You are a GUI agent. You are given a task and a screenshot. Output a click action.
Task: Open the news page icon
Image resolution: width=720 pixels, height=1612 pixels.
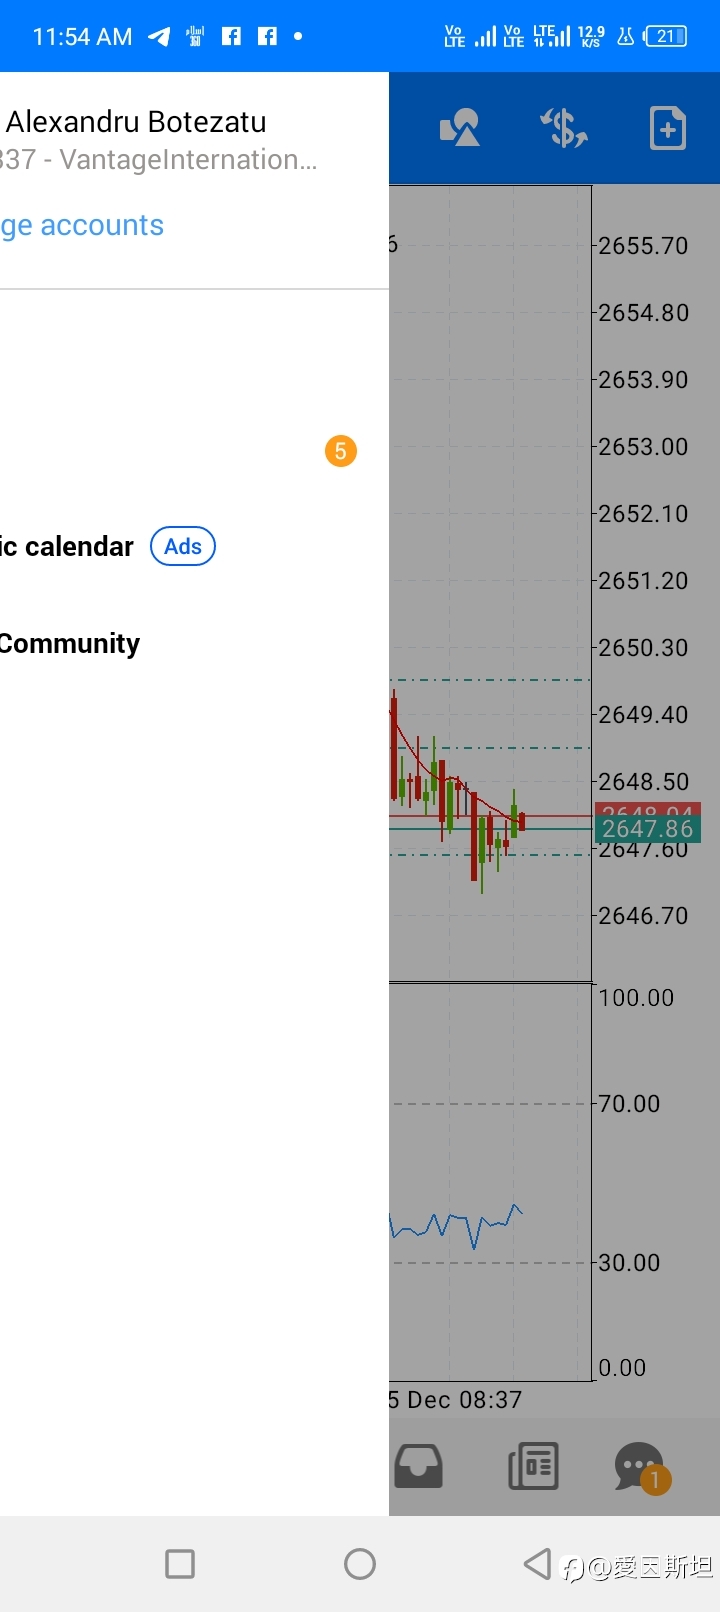click(534, 1466)
